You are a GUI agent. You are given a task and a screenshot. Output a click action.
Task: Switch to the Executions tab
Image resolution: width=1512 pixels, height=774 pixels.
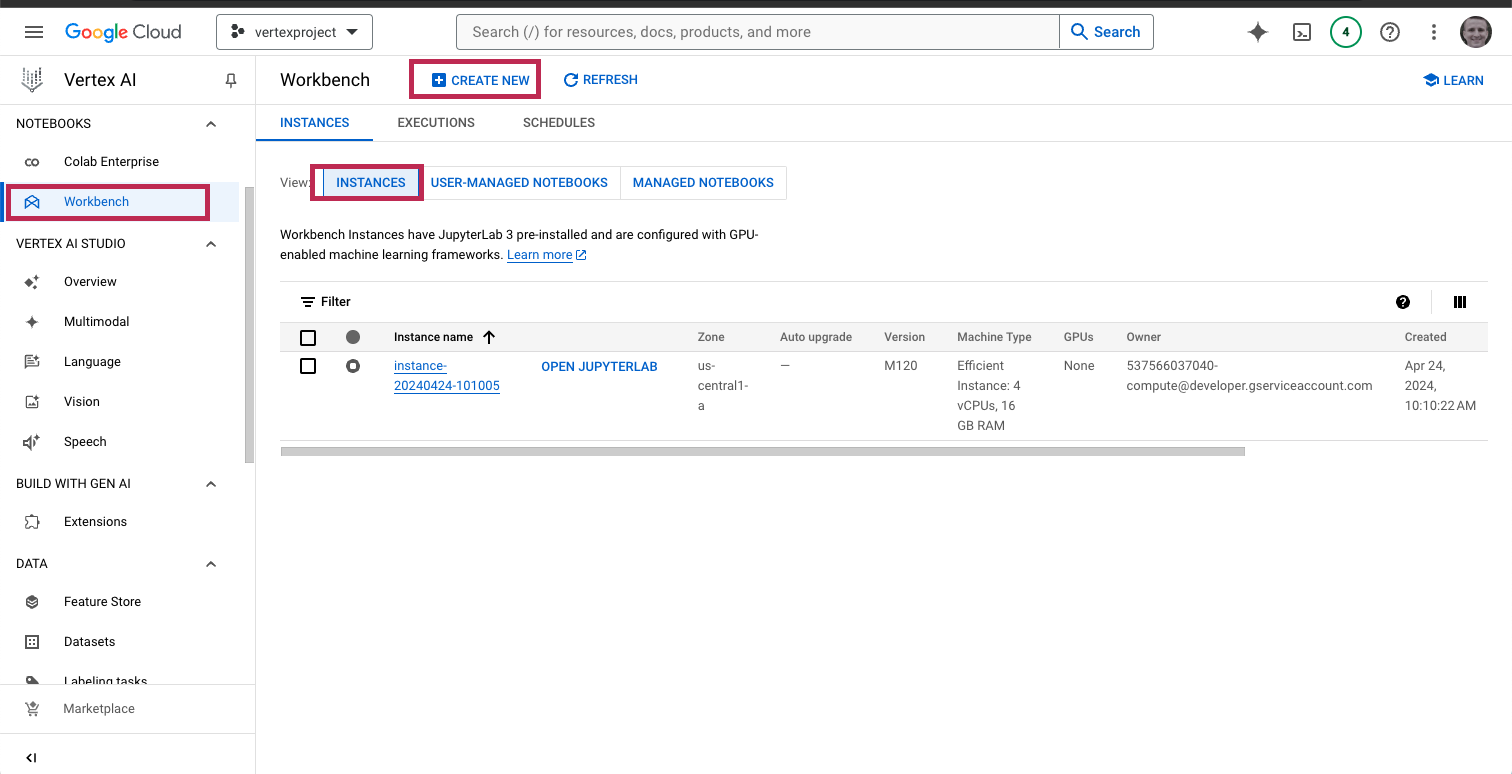tap(436, 123)
